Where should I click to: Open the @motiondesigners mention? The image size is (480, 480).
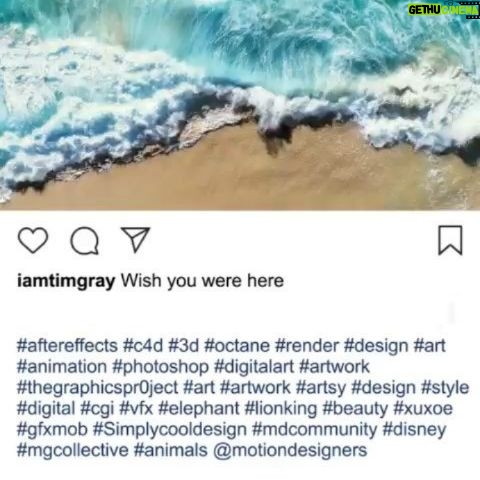click(290, 451)
